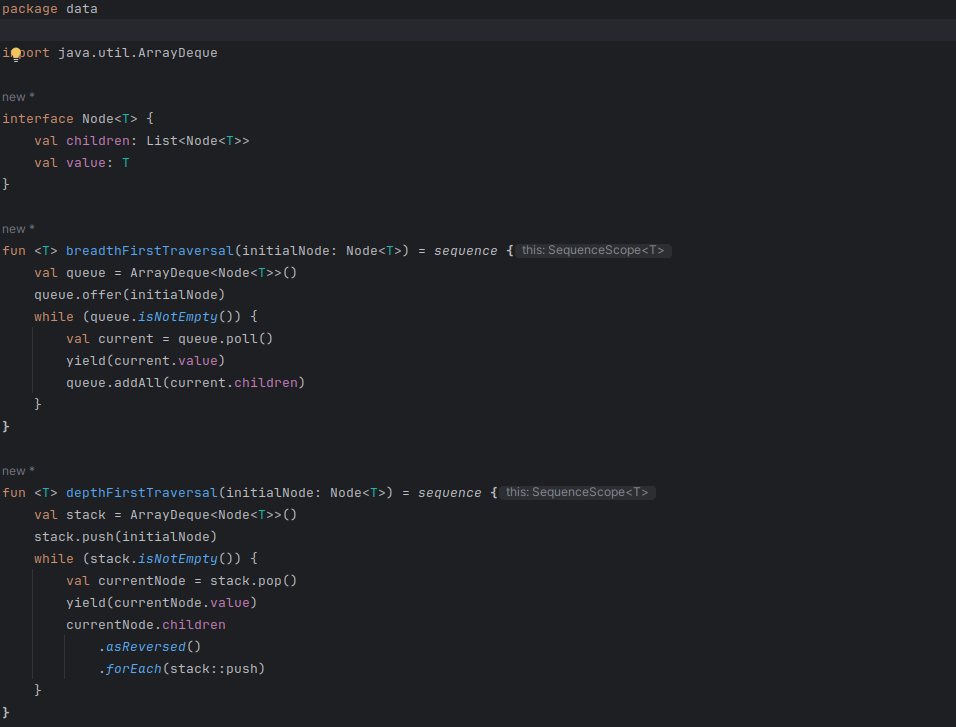
Task: Click the 'new *' hint above breadthFirstTraversal function
Action: (18, 229)
